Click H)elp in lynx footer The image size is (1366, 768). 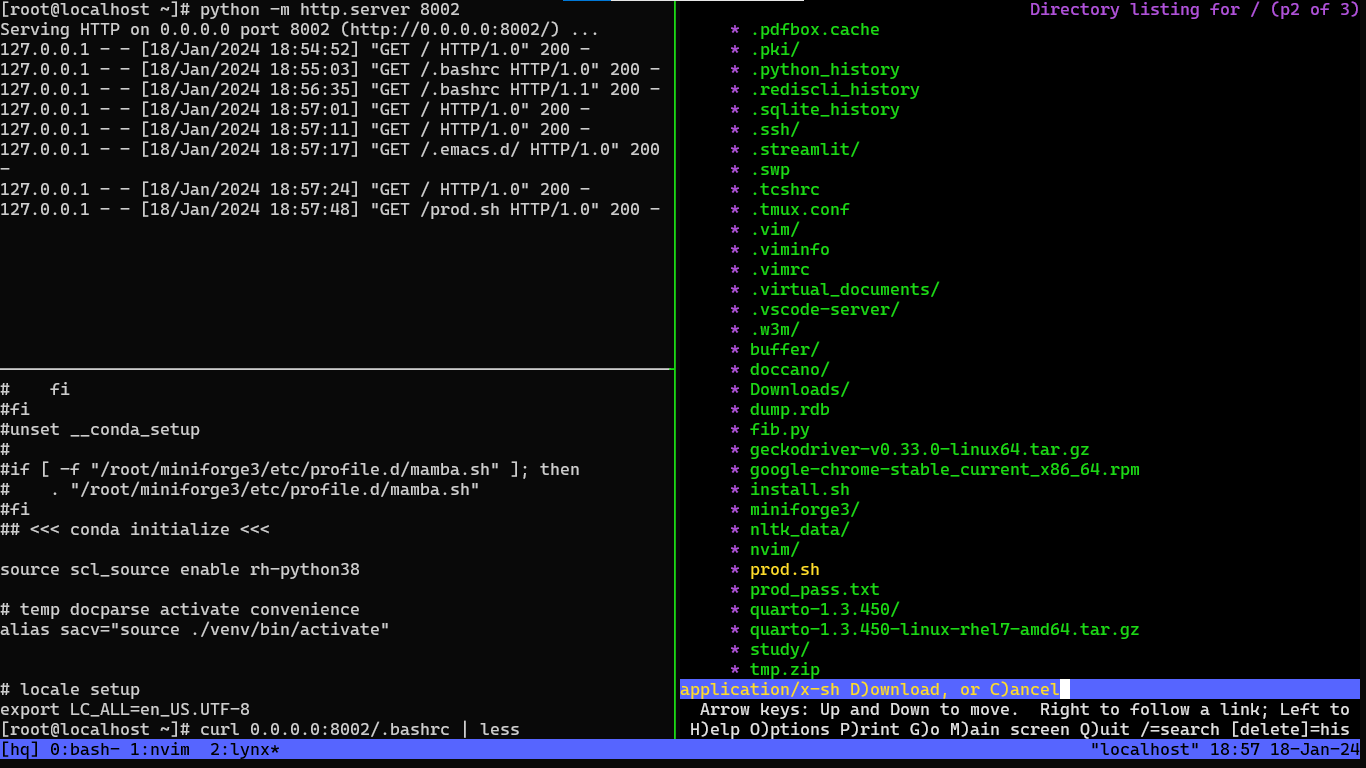pos(715,730)
